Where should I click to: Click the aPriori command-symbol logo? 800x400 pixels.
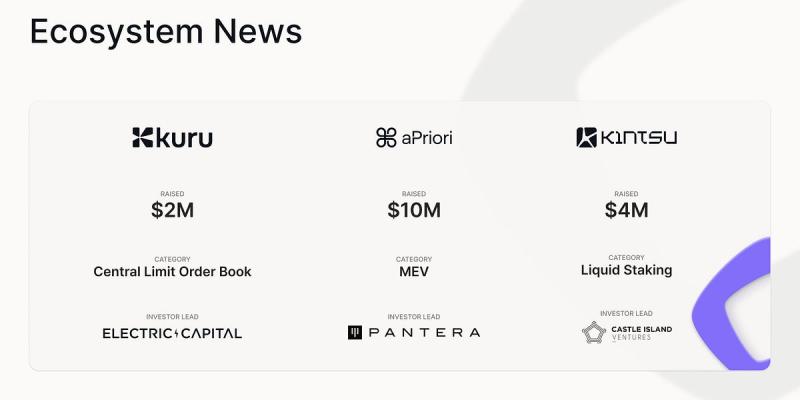click(386, 138)
